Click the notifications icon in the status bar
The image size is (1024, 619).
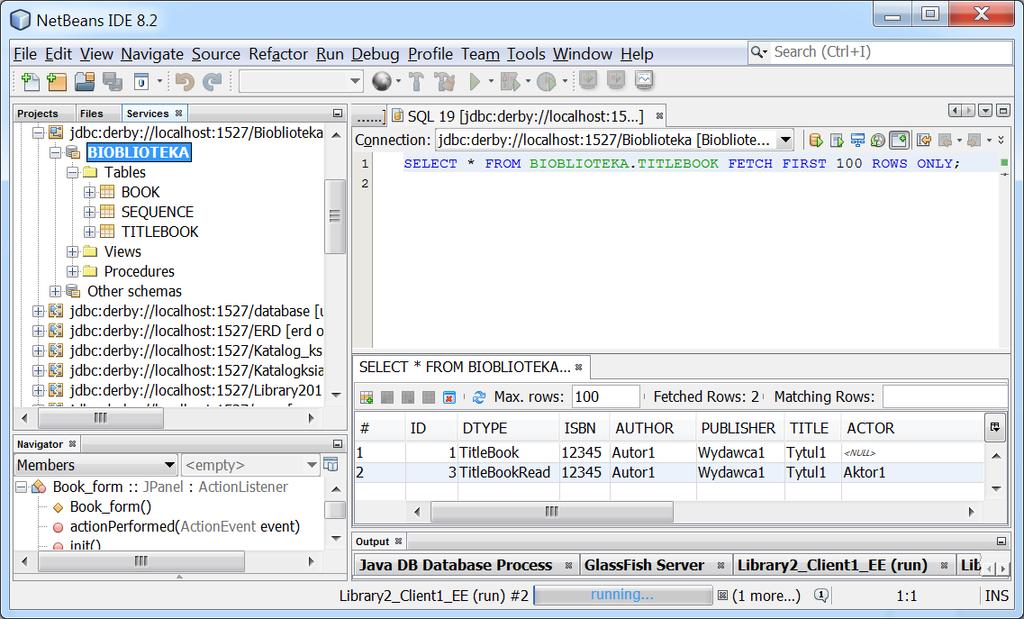[x=822, y=595]
